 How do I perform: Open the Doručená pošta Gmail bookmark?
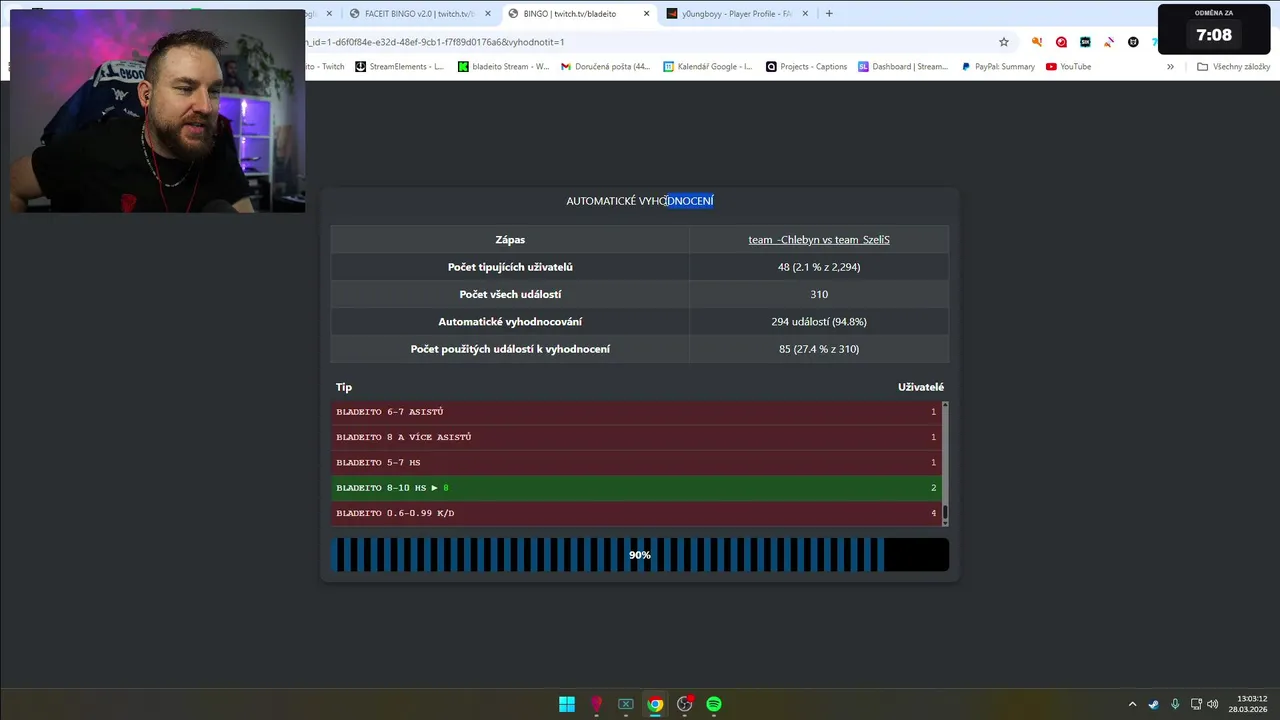605,67
